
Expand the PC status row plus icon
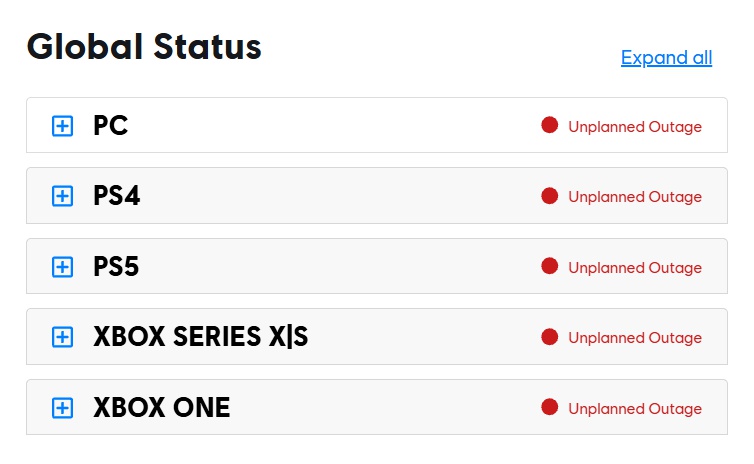(62, 126)
